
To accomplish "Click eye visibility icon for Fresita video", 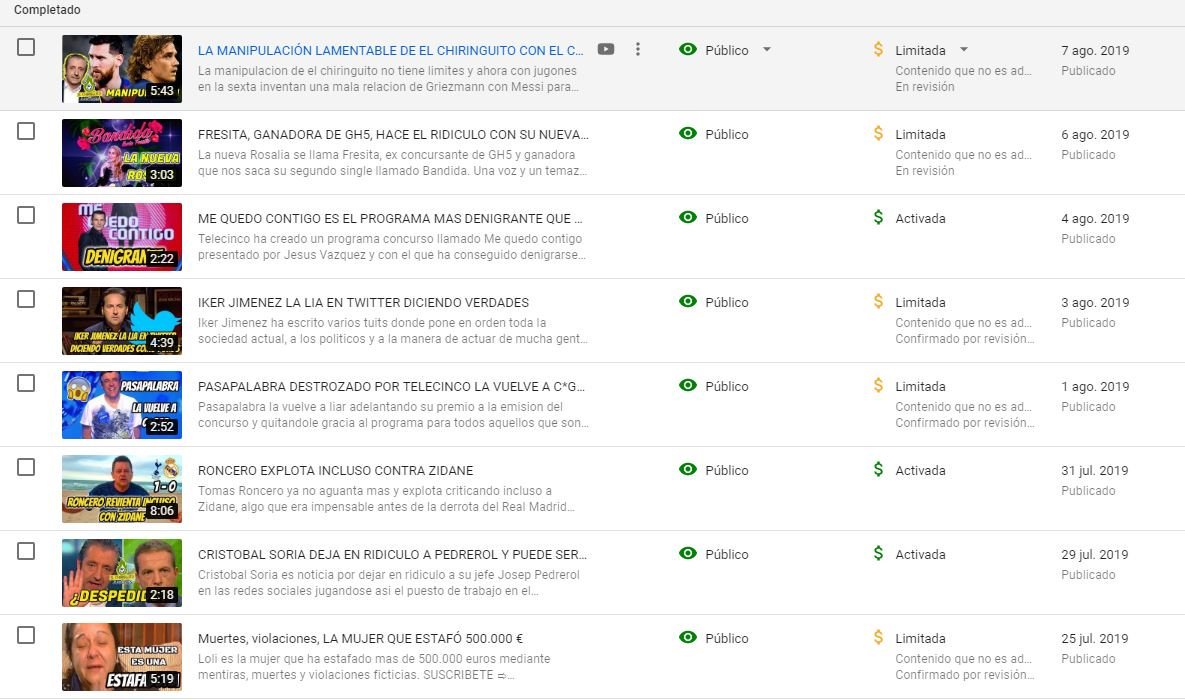I will click(688, 133).
